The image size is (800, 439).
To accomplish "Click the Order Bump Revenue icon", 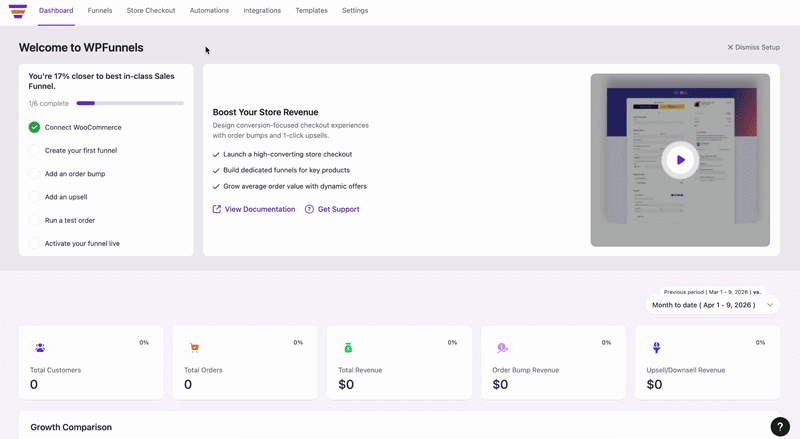I will point(502,348).
